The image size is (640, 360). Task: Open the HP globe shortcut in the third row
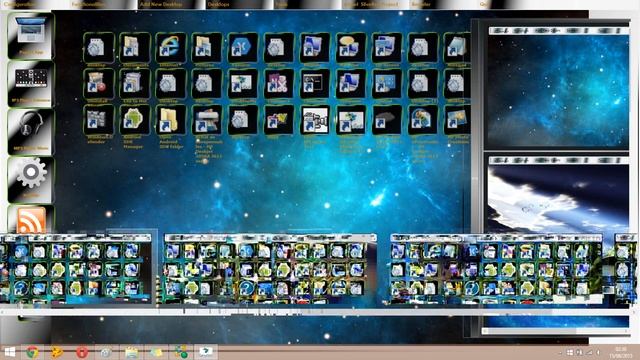(422, 120)
